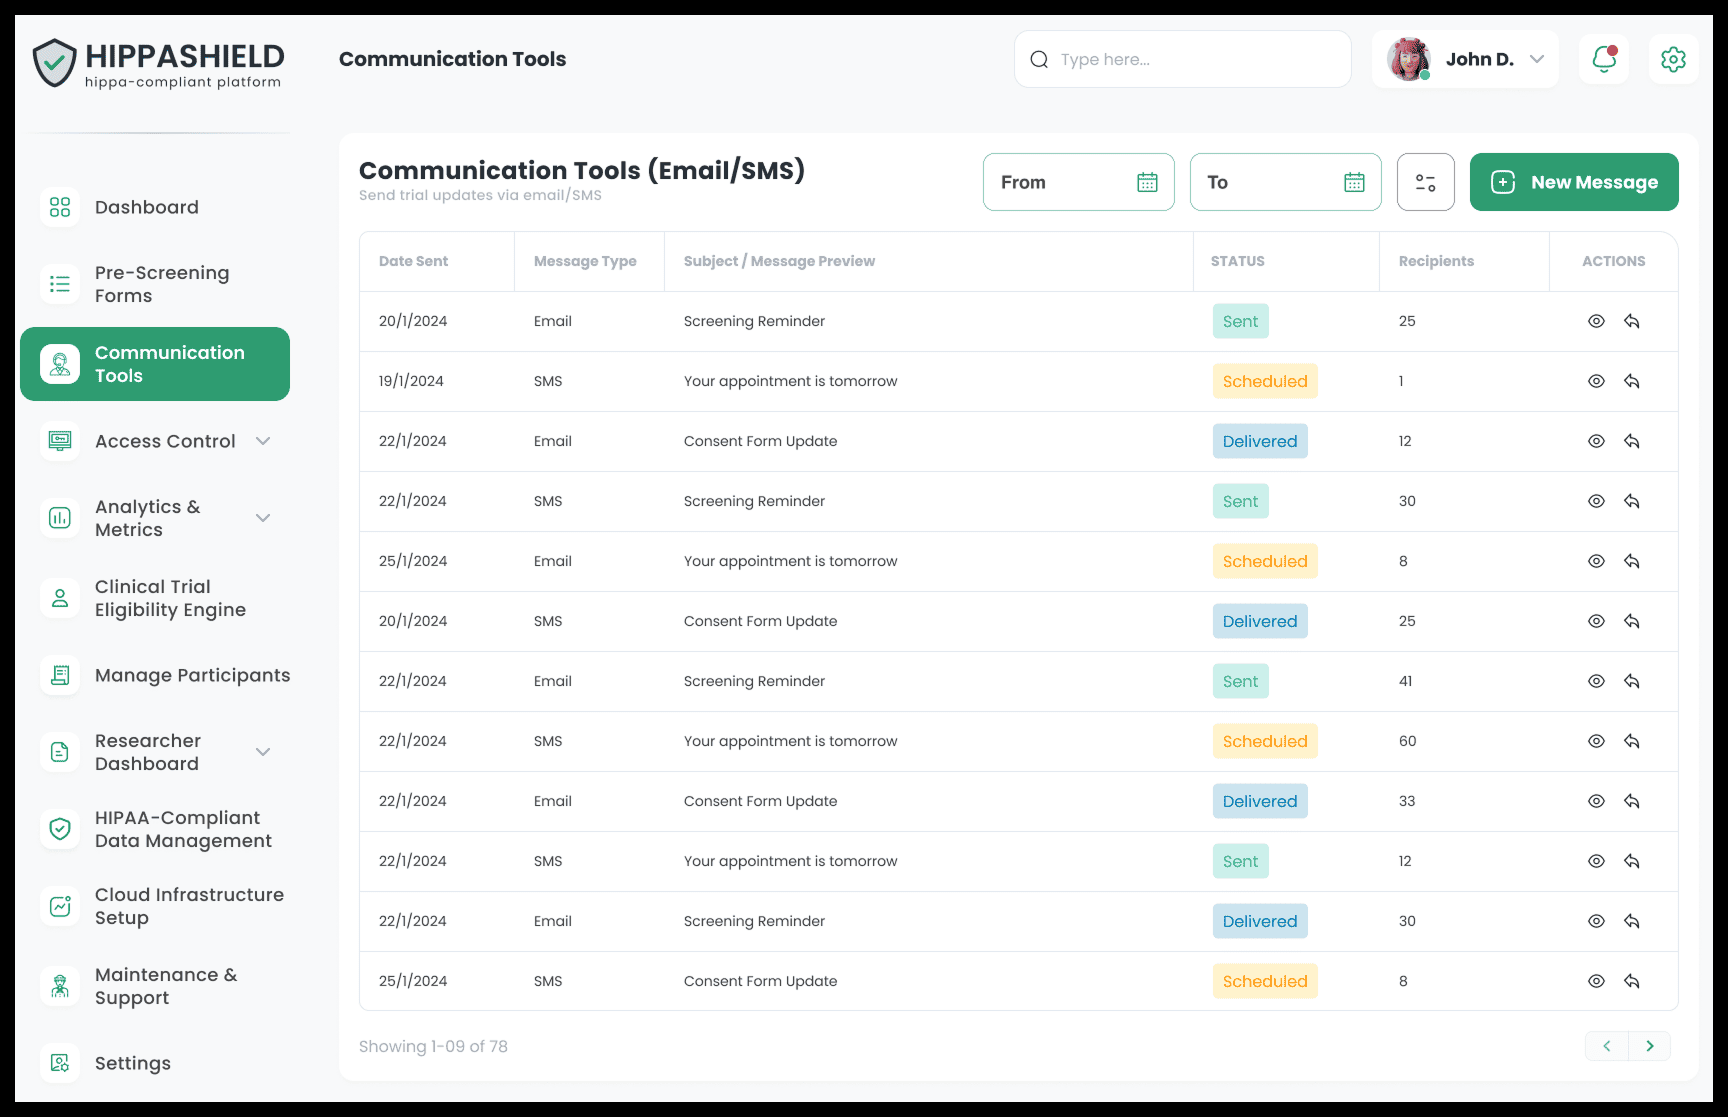Click the filter options icon button

(x=1425, y=182)
